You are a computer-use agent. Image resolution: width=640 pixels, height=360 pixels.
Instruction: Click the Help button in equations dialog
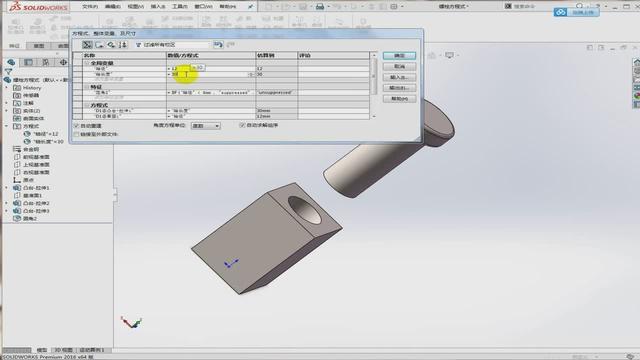pos(399,99)
